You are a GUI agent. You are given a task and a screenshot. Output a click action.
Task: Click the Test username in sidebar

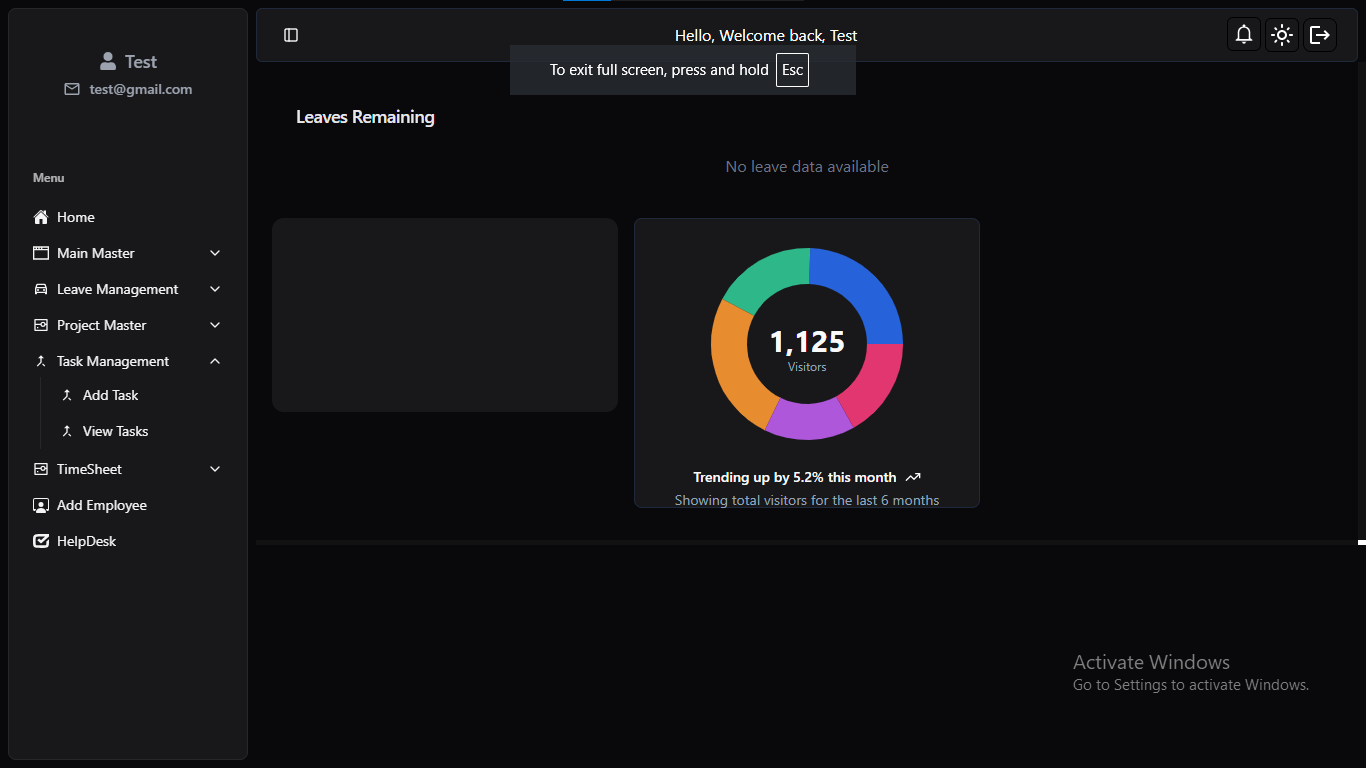point(141,61)
